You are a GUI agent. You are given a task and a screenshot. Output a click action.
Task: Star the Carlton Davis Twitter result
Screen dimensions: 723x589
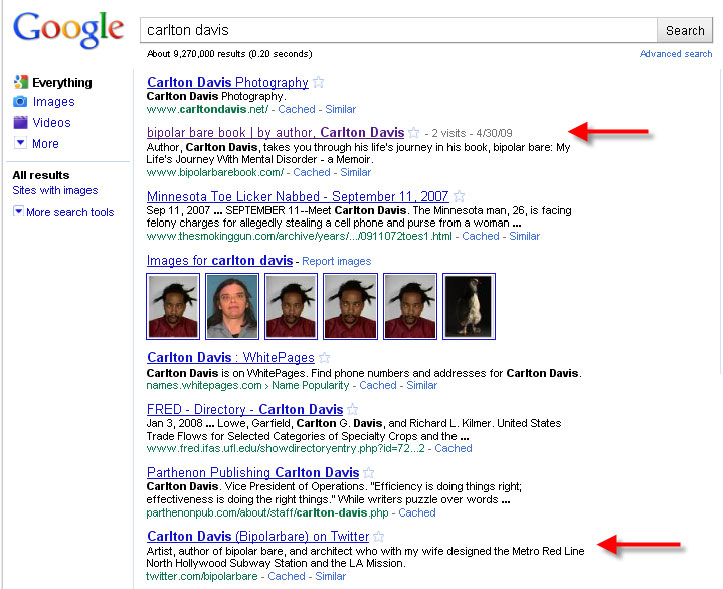pos(379,536)
